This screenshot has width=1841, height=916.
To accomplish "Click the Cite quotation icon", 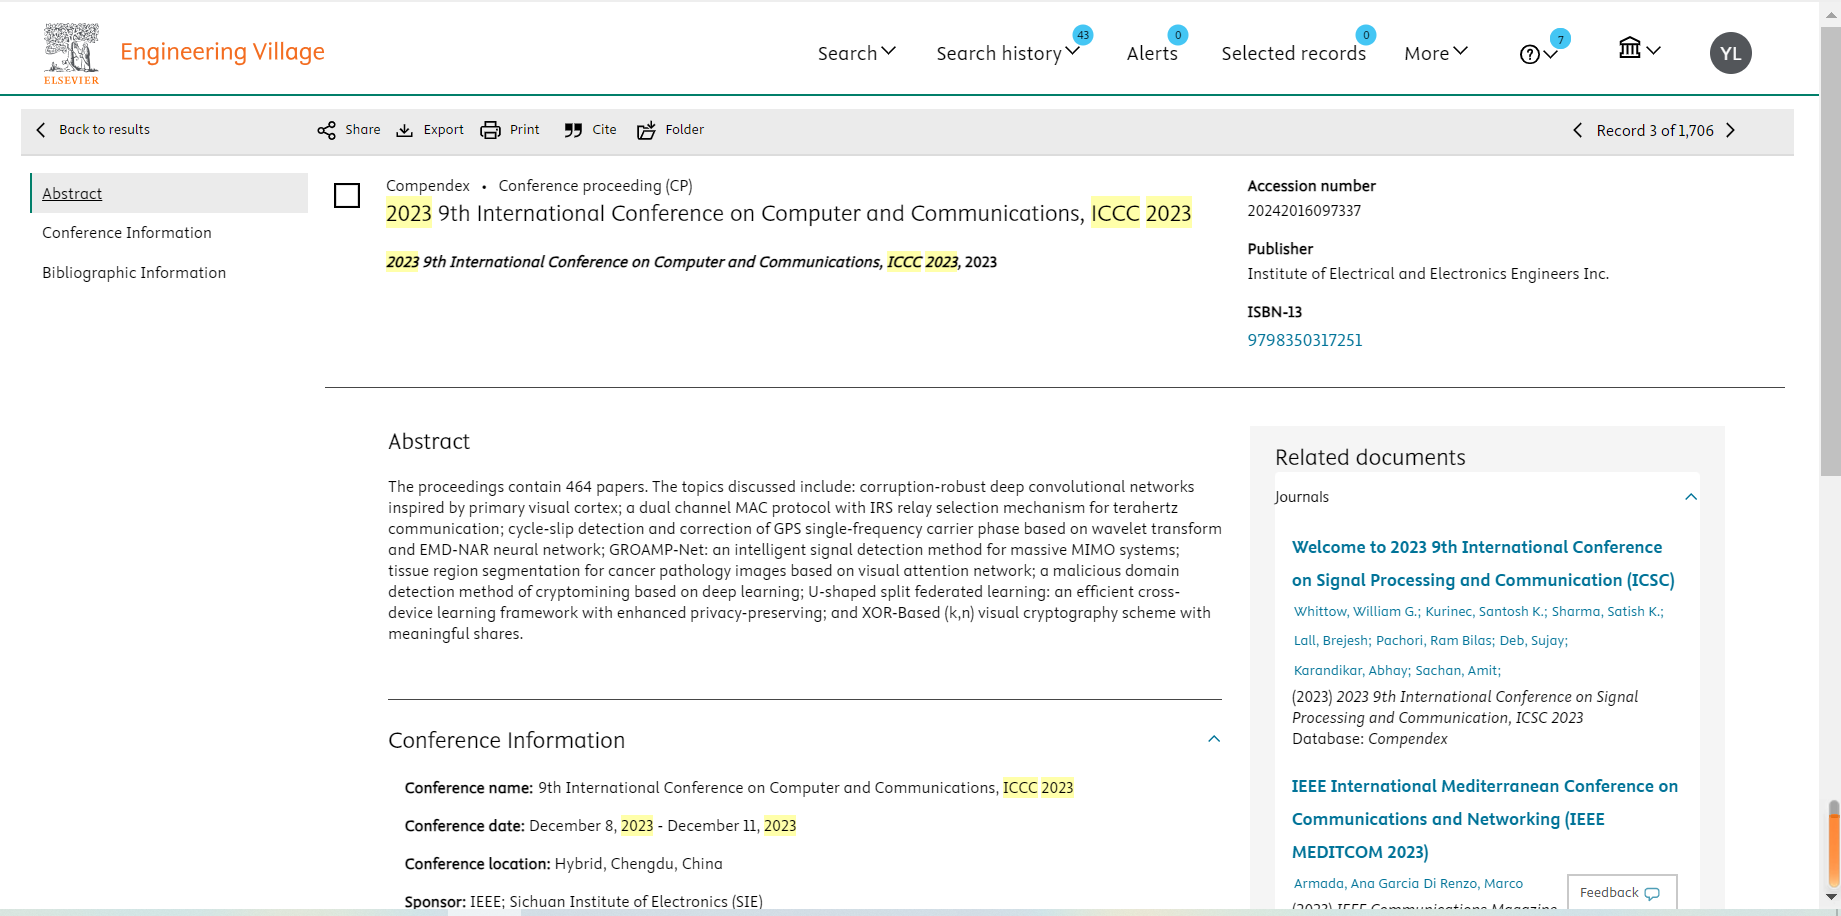I will tap(573, 130).
